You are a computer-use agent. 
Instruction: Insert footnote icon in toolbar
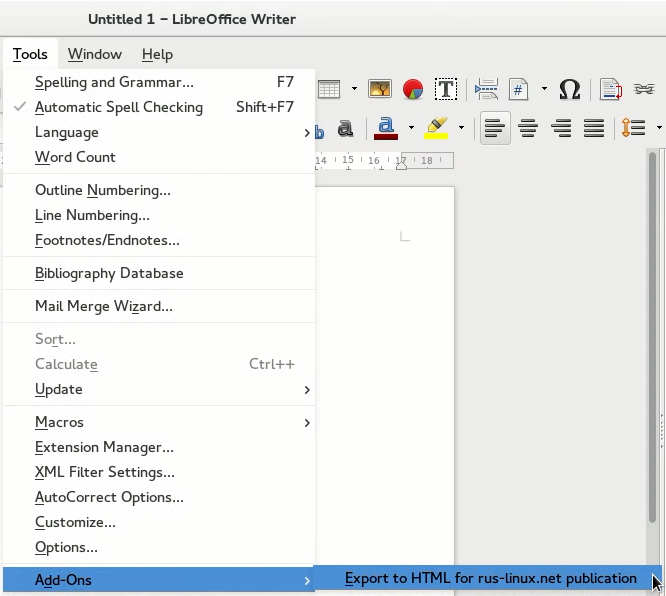(611, 89)
